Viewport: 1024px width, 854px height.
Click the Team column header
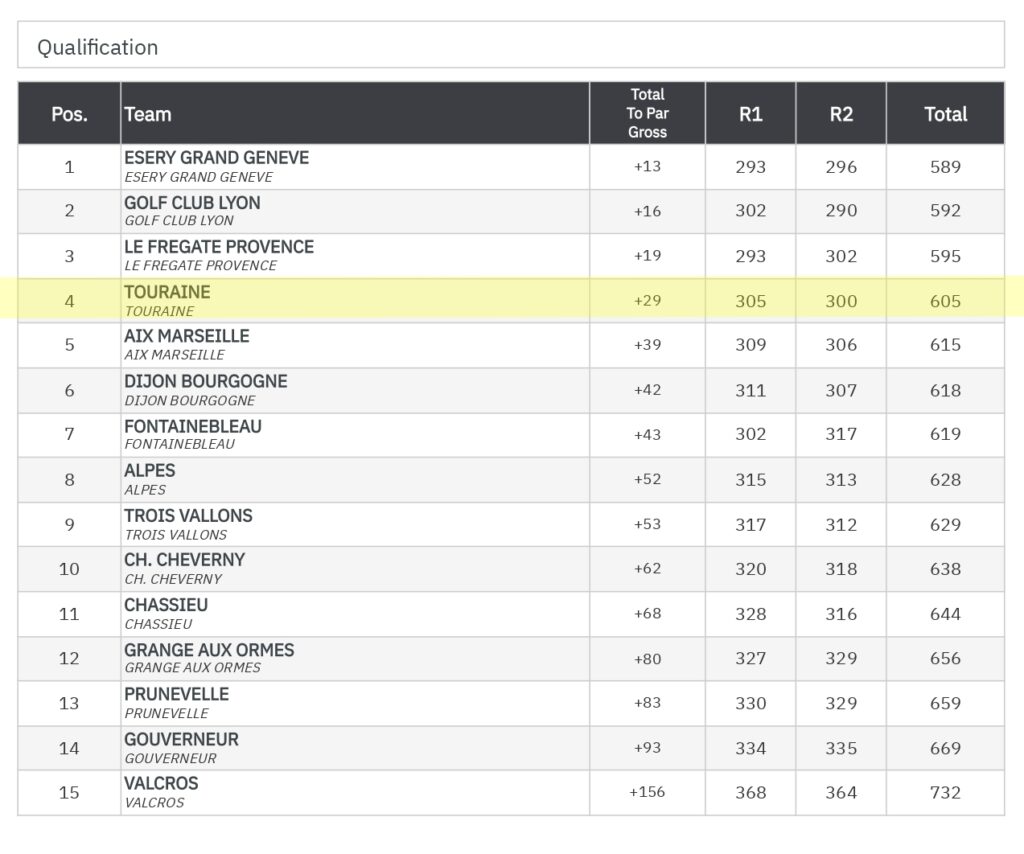point(148,114)
